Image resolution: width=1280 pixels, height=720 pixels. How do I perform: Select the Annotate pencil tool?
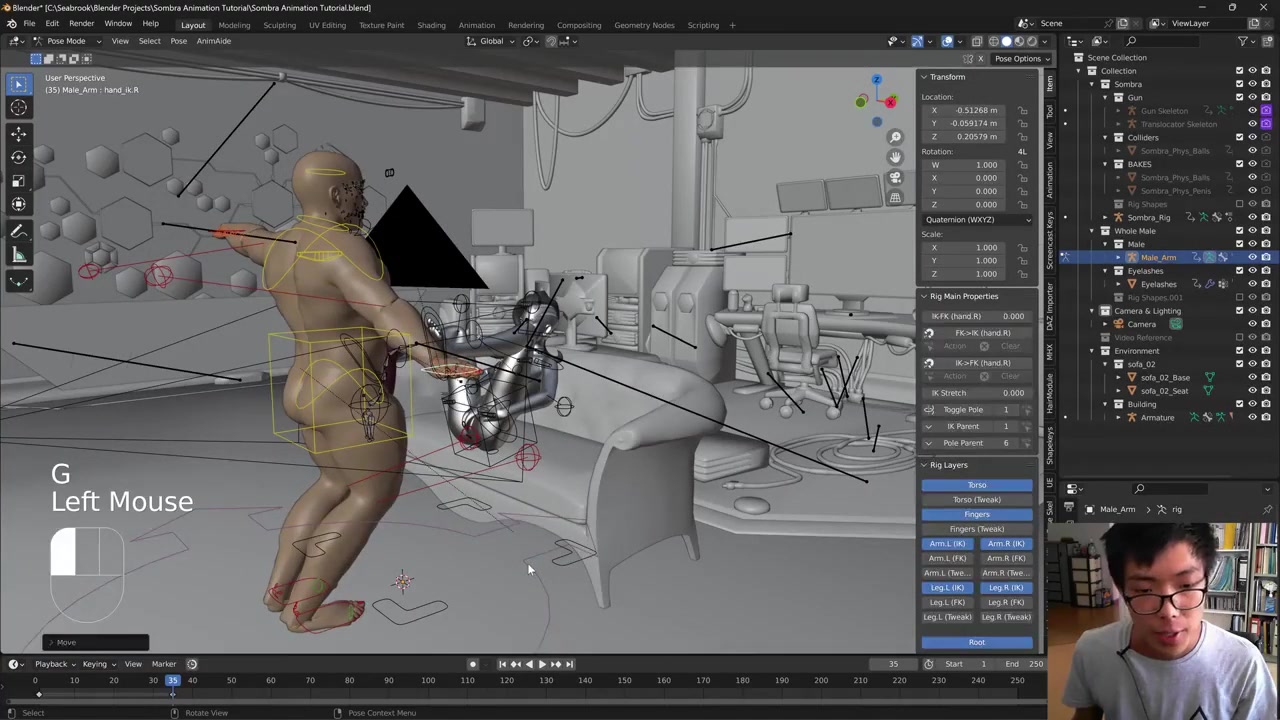point(19,231)
